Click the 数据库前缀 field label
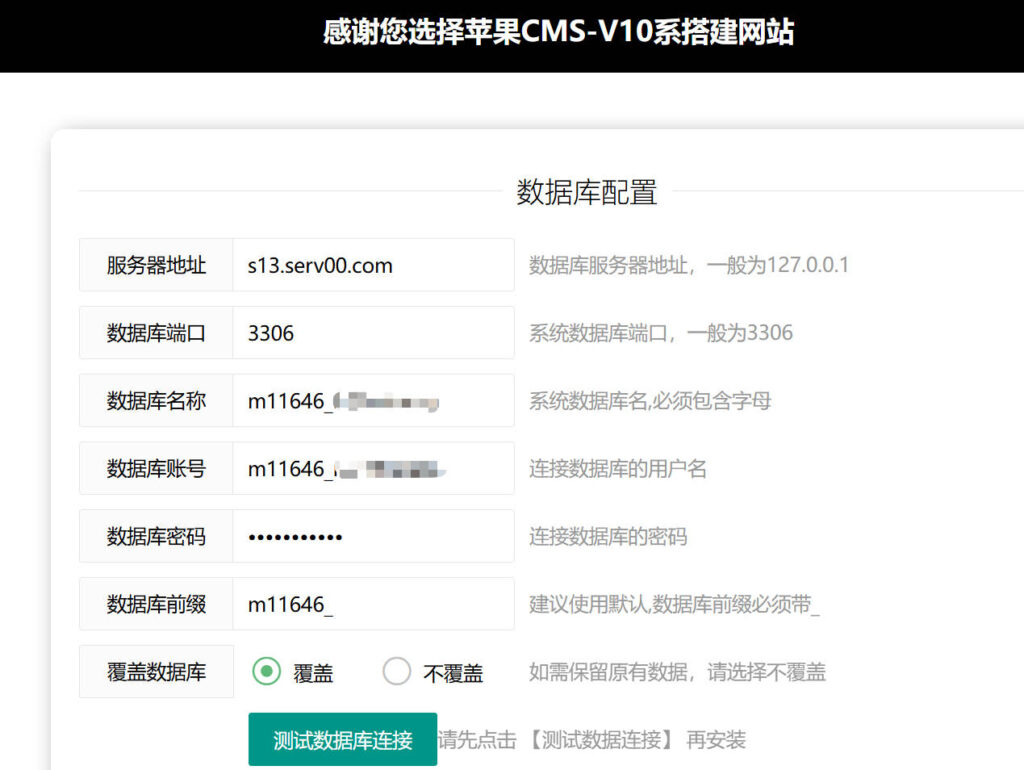1024x770 pixels. point(156,605)
